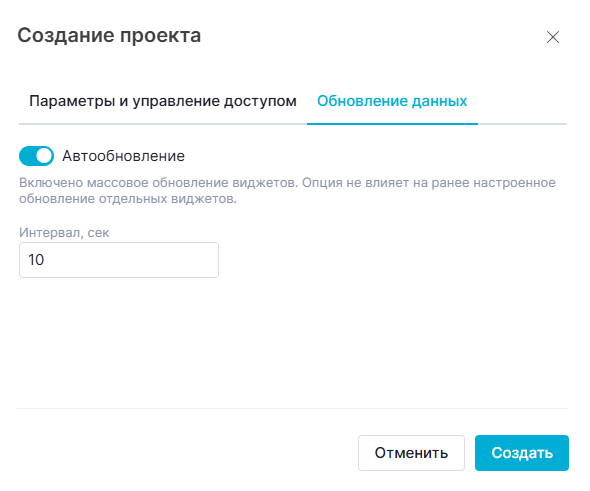Image resolution: width=590 pixels, height=491 pixels.
Task: Click the Создание проекта dialog title
Action: 109,35
